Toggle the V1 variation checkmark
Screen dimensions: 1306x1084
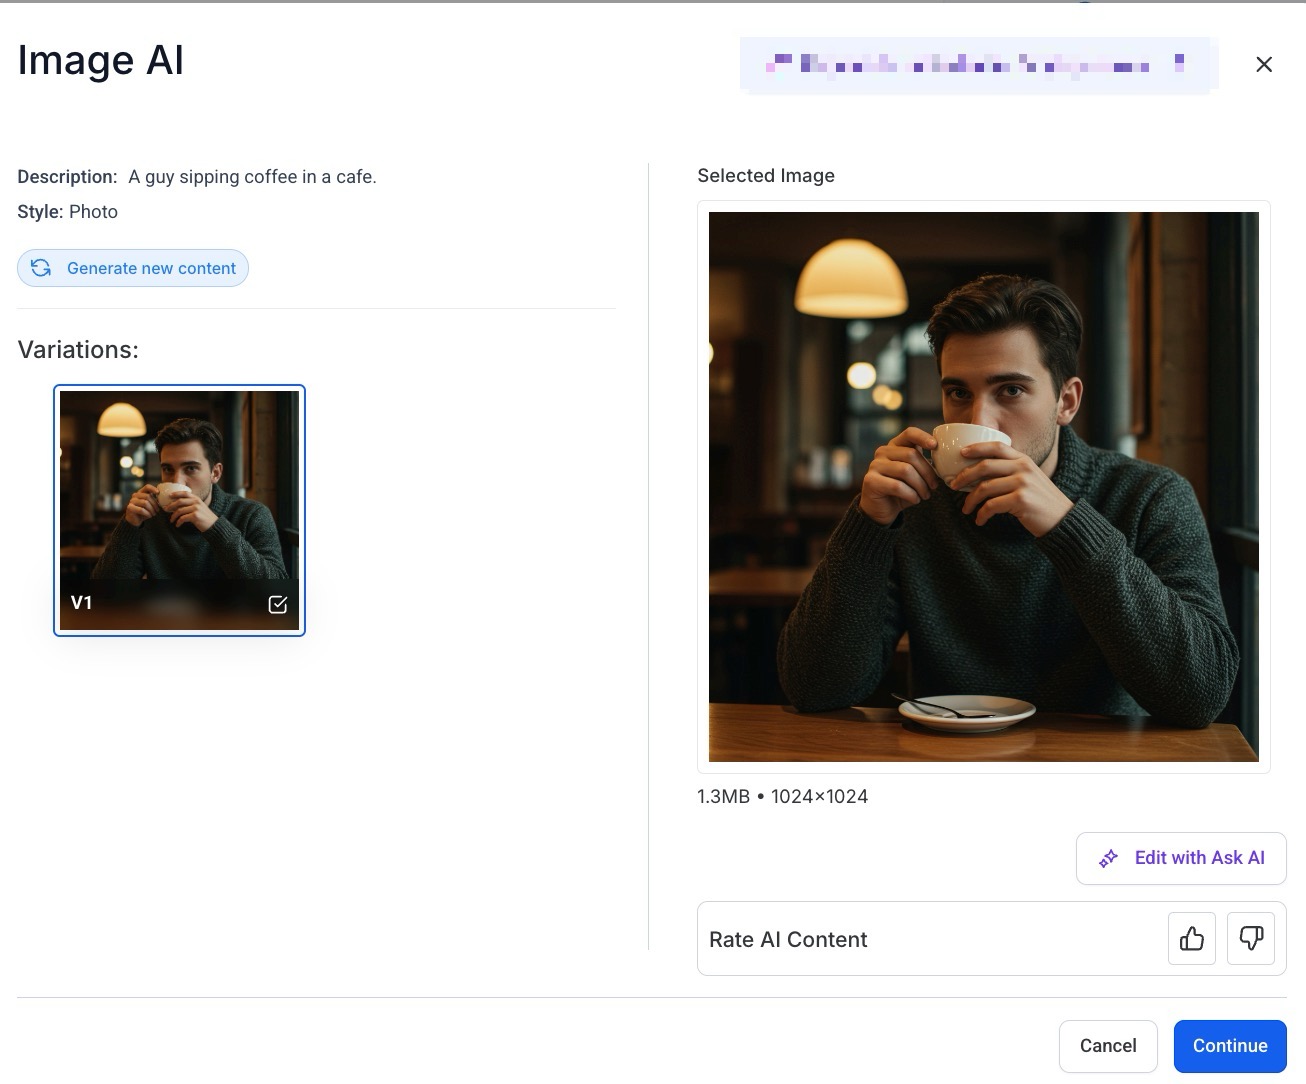[x=278, y=604]
